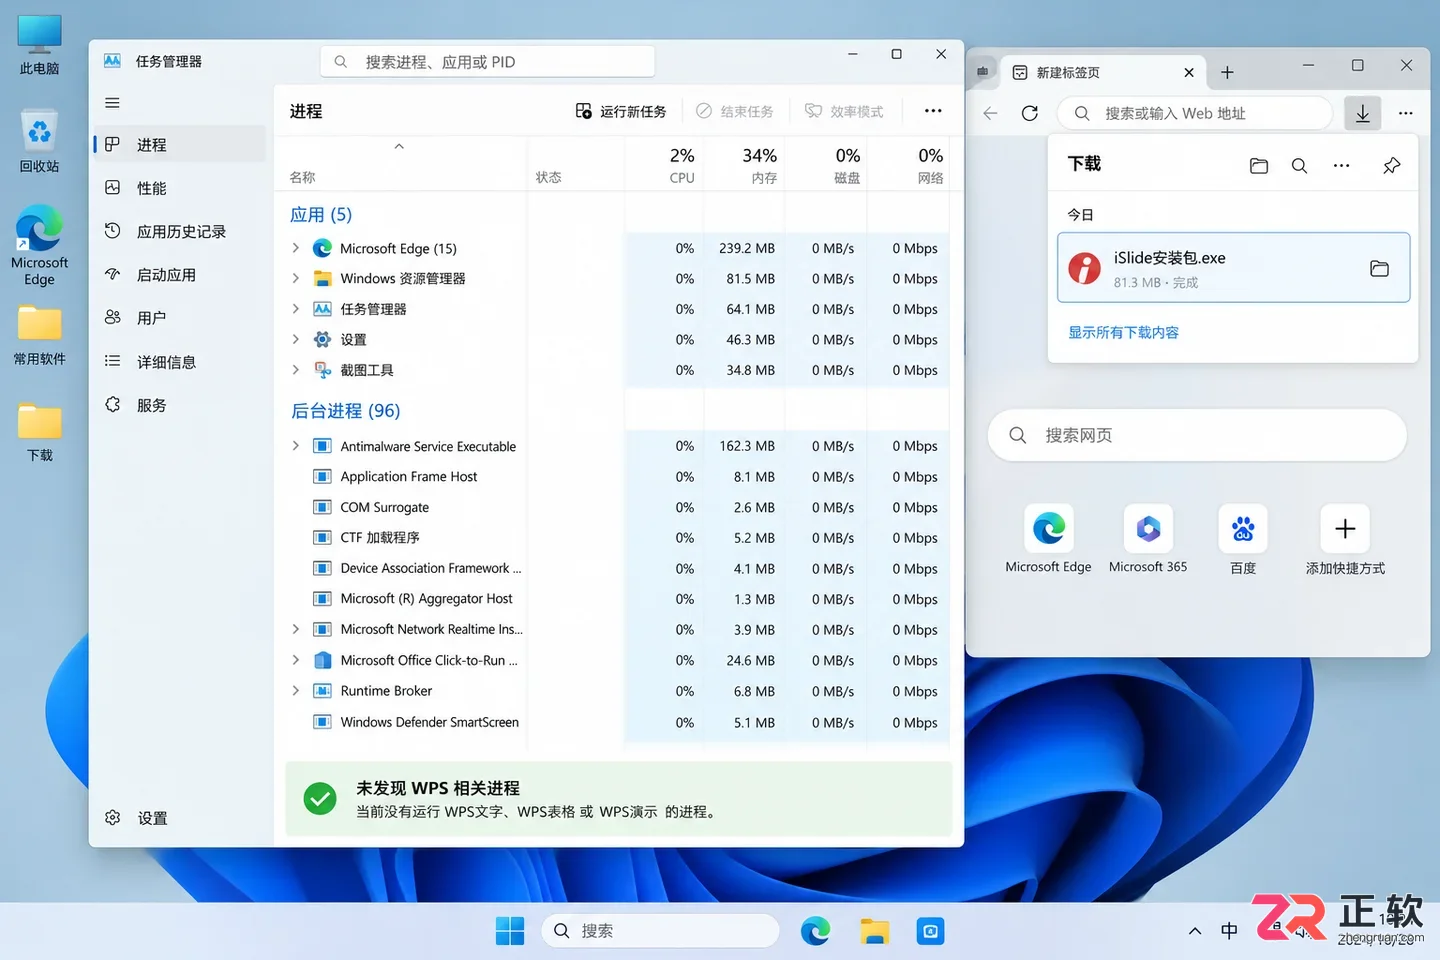Open App history in Task Manager sidebar
This screenshot has height=960, width=1440.
(180, 231)
